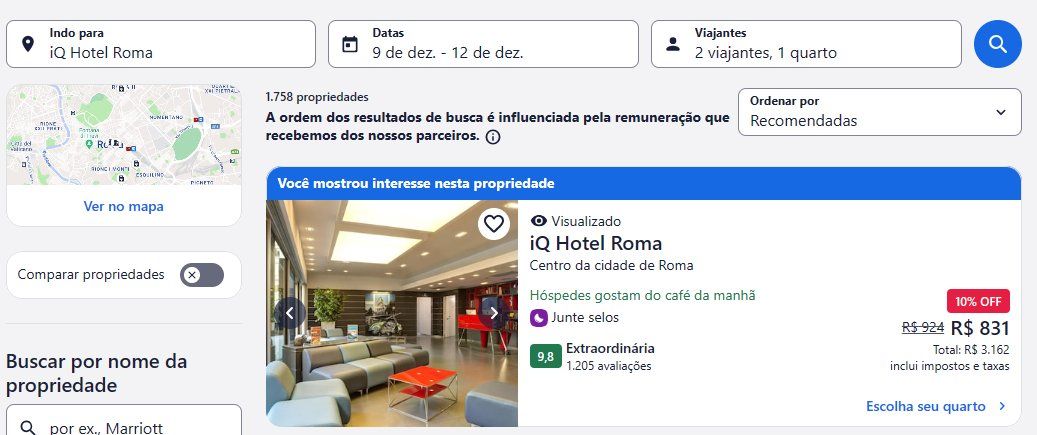Click the hotel lobby photo

click(x=392, y=313)
